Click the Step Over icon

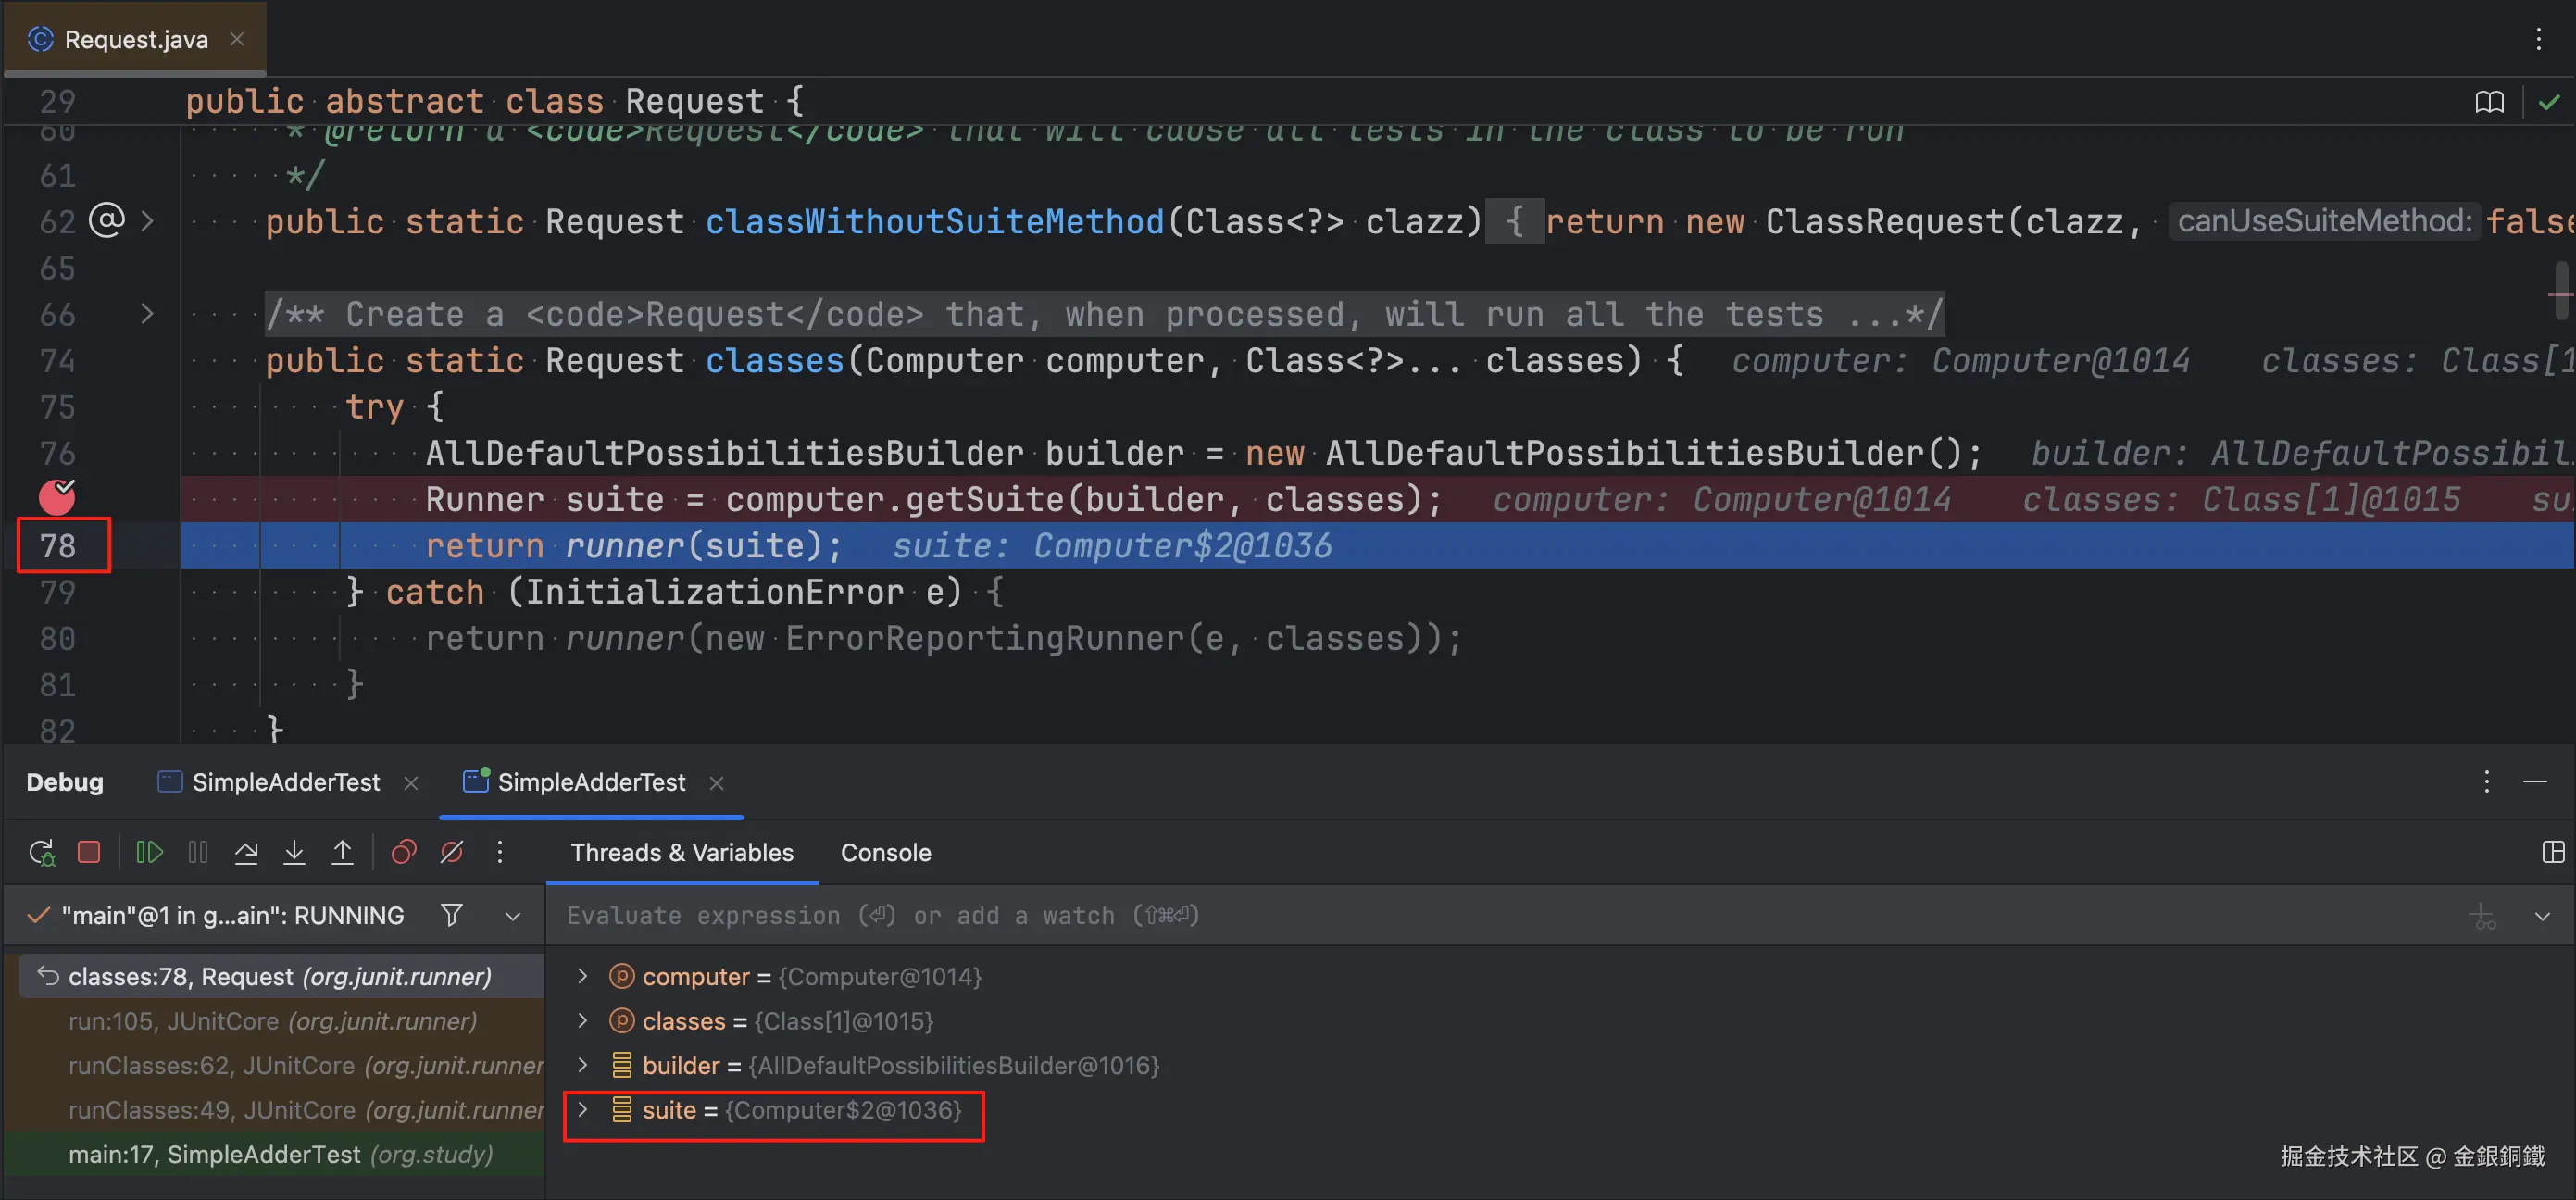click(x=246, y=852)
